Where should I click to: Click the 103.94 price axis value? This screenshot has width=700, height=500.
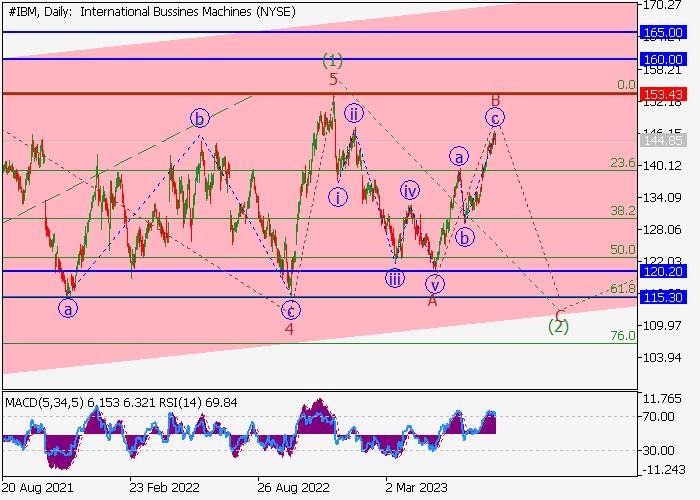pos(662,358)
